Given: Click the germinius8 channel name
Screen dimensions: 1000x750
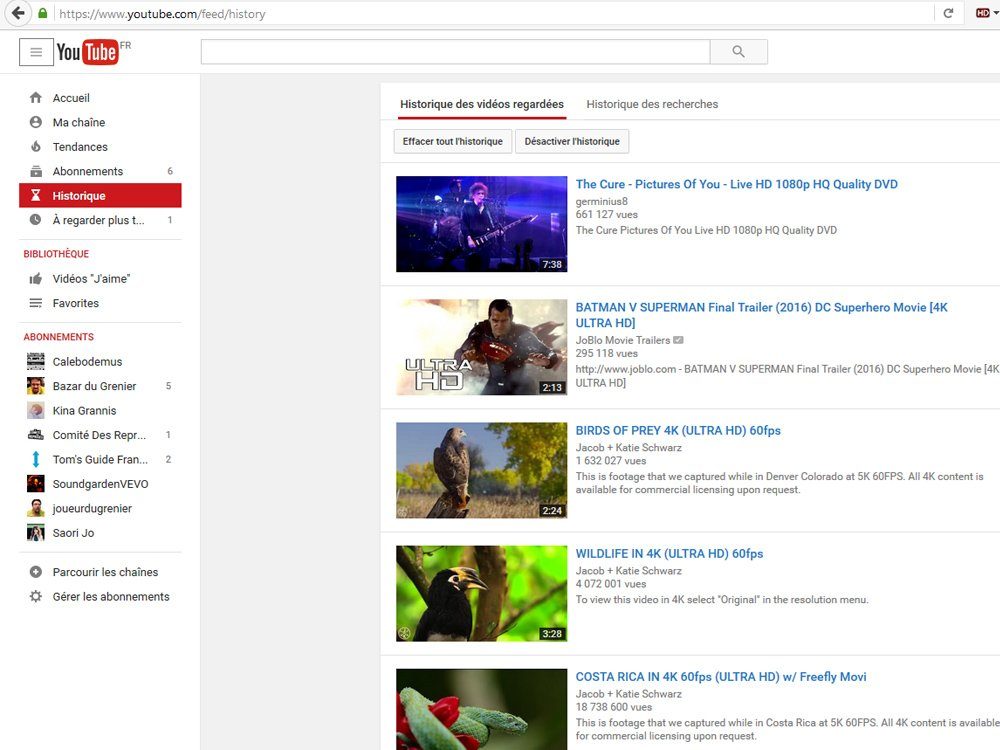Looking at the screenshot, I should click(x=601, y=202).
